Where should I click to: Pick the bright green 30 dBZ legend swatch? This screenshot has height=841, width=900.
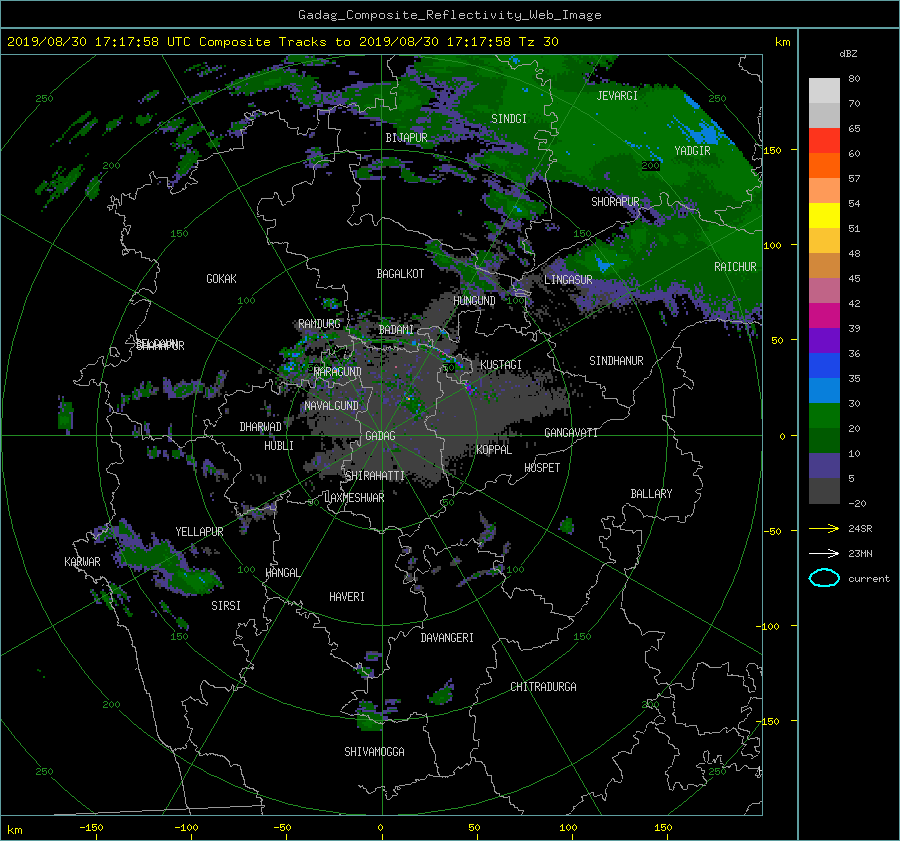tap(824, 415)
